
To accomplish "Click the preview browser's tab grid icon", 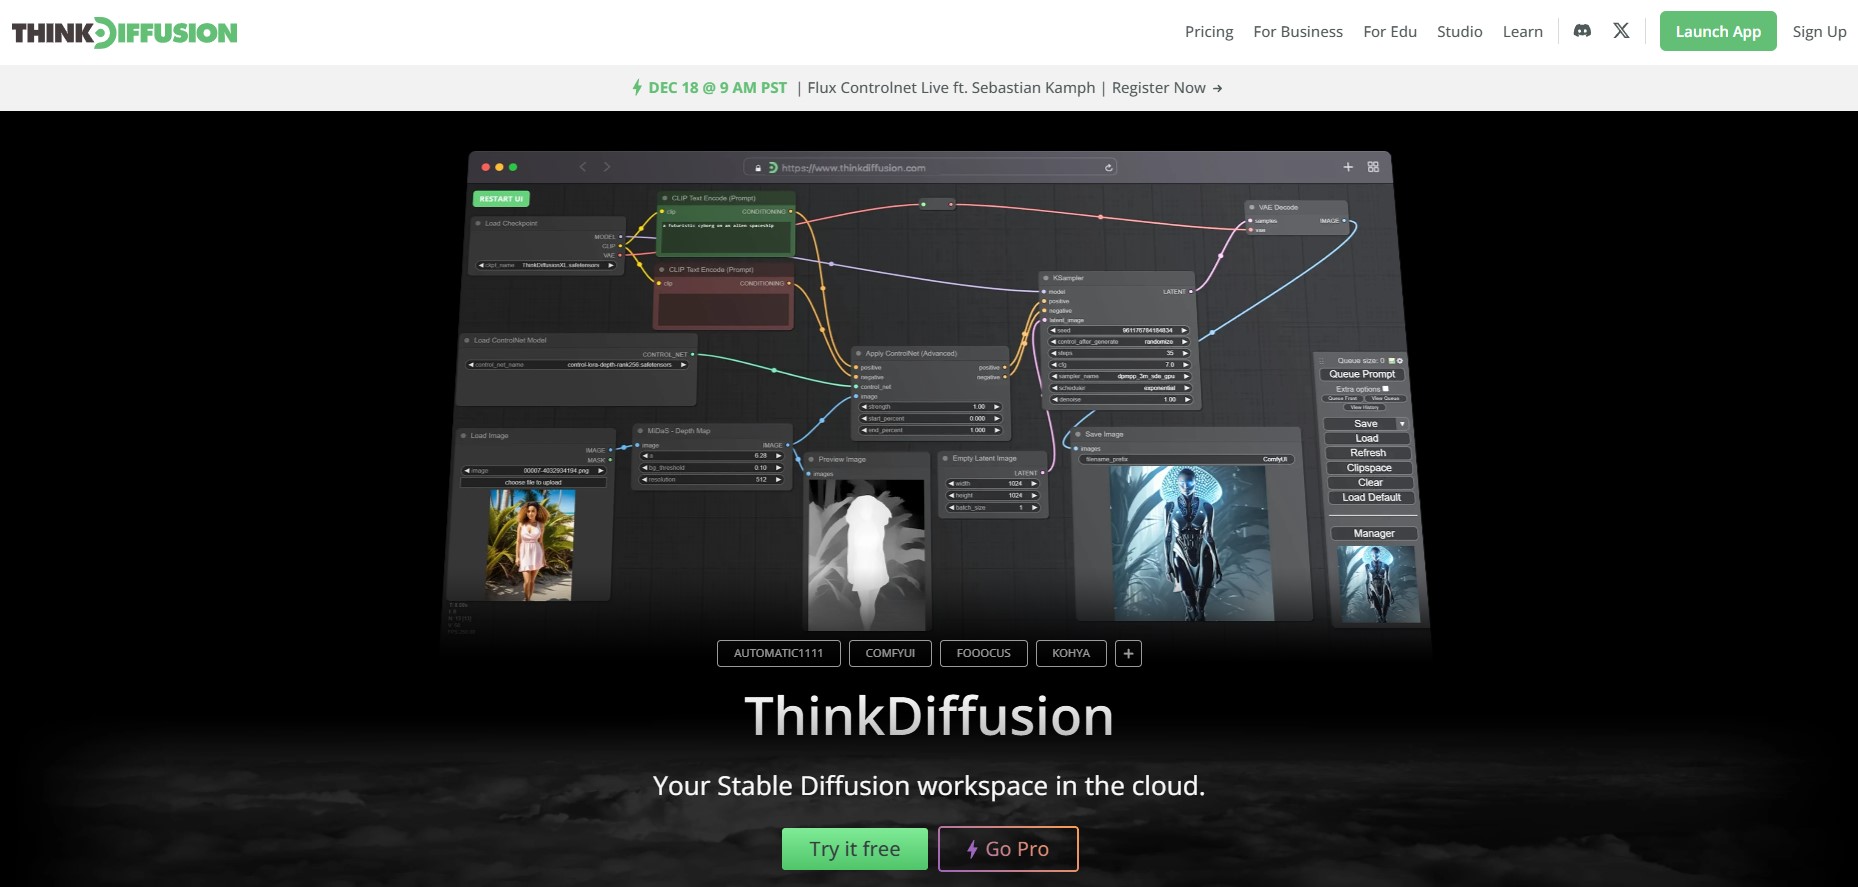I will point(1373,167).
